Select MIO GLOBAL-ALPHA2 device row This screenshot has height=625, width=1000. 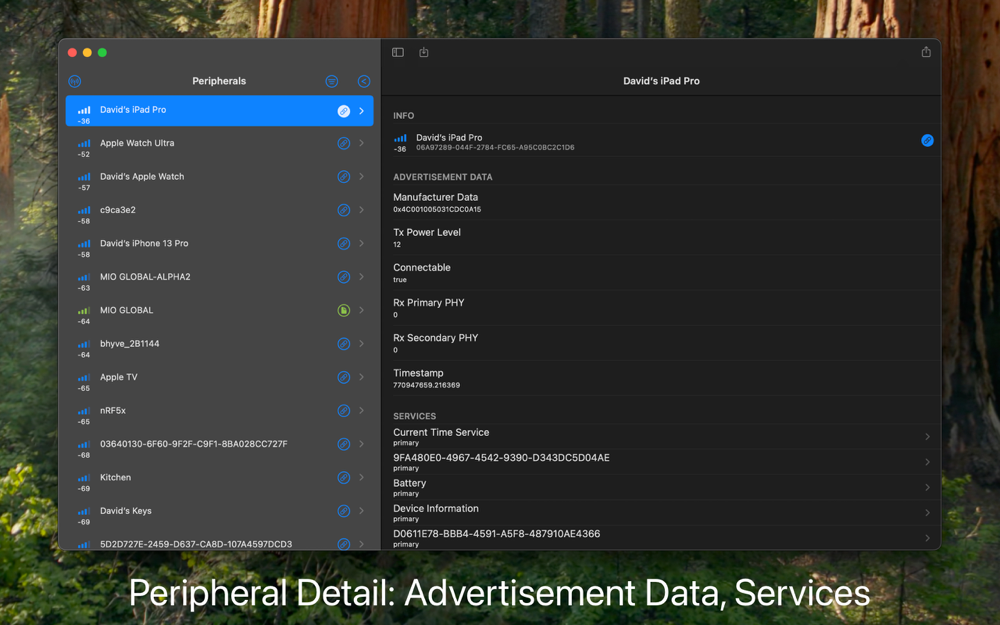tap(219, 281)
